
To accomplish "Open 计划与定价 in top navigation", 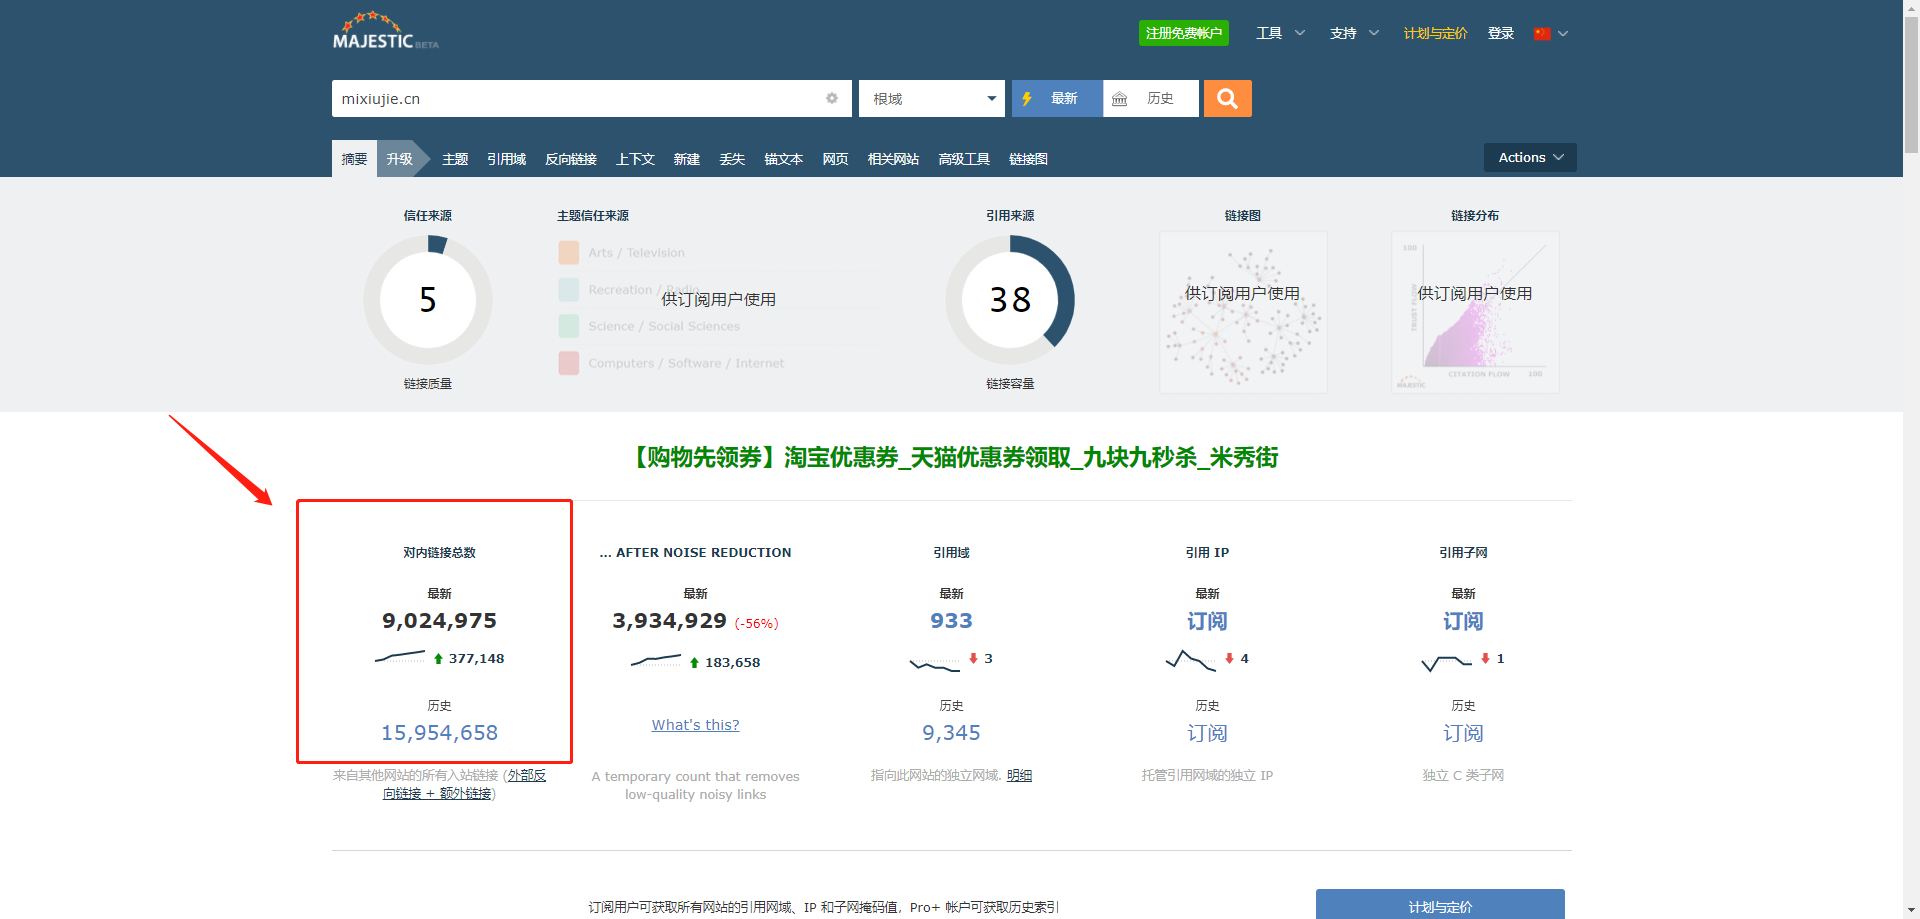I will point(1435,33).
